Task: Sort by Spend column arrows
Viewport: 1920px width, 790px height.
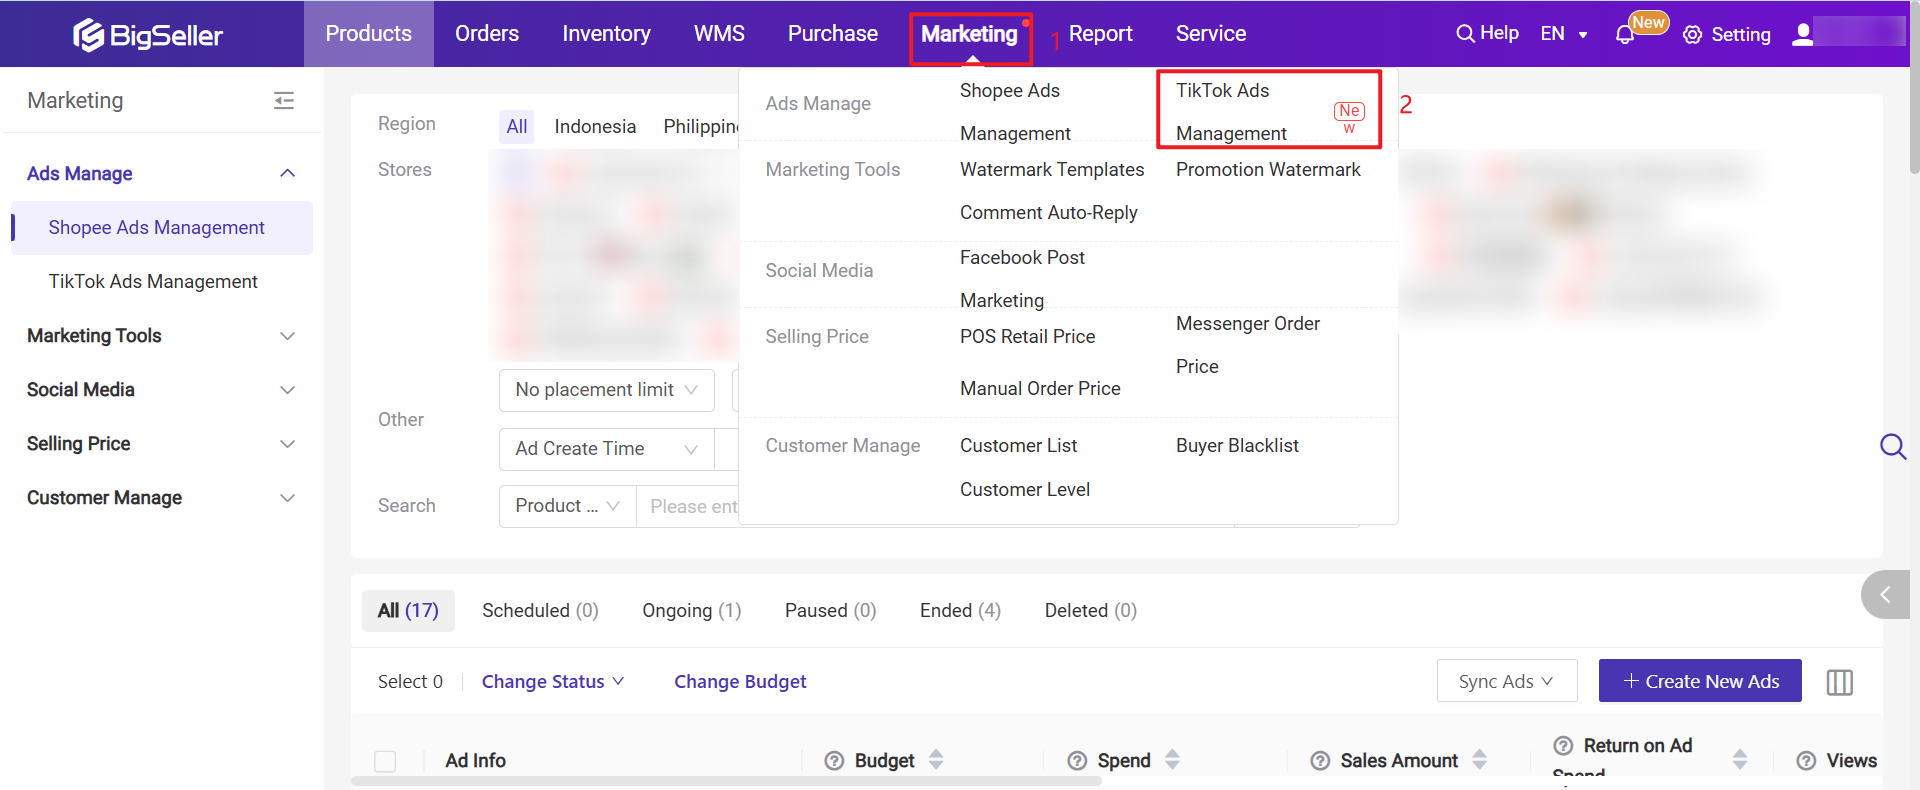Action: pos(1172,760)
